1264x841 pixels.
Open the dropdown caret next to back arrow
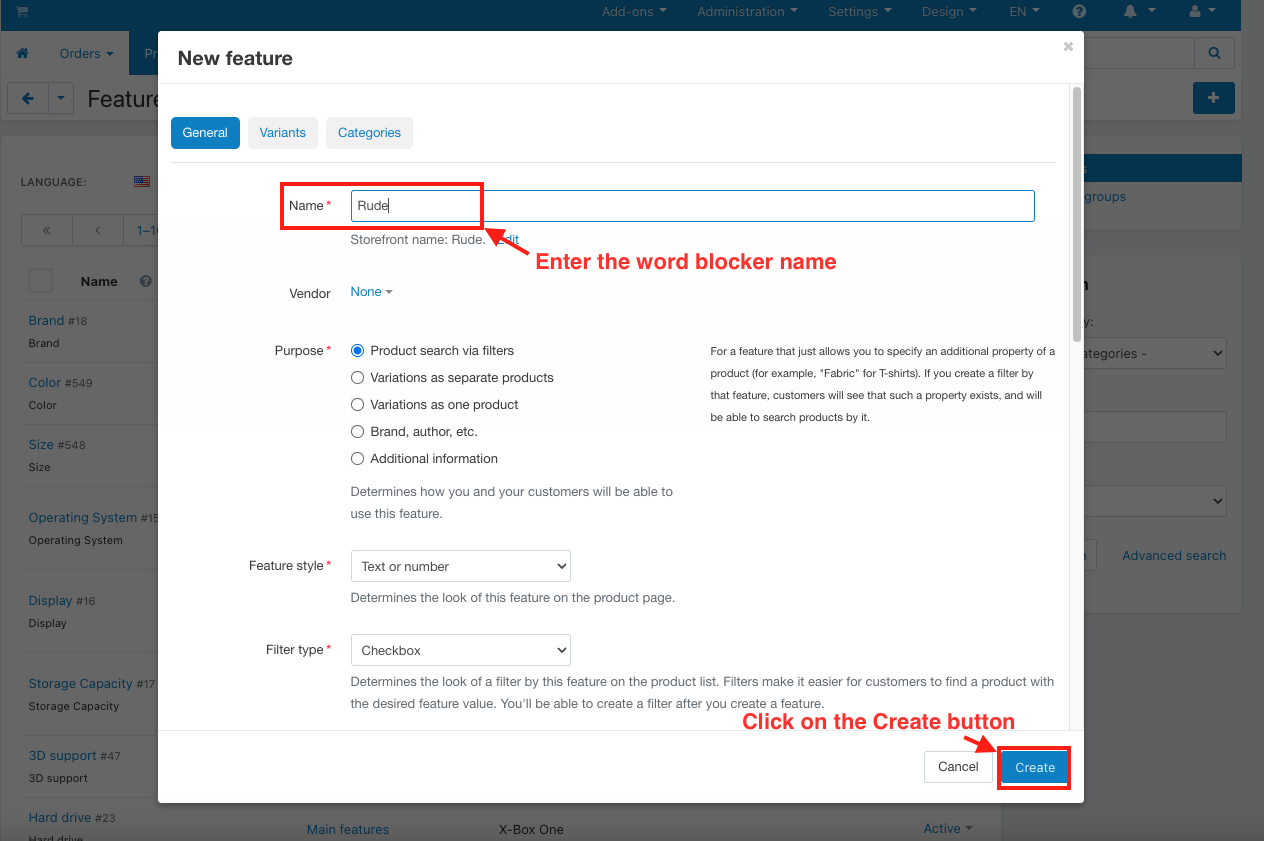point(61,98)
